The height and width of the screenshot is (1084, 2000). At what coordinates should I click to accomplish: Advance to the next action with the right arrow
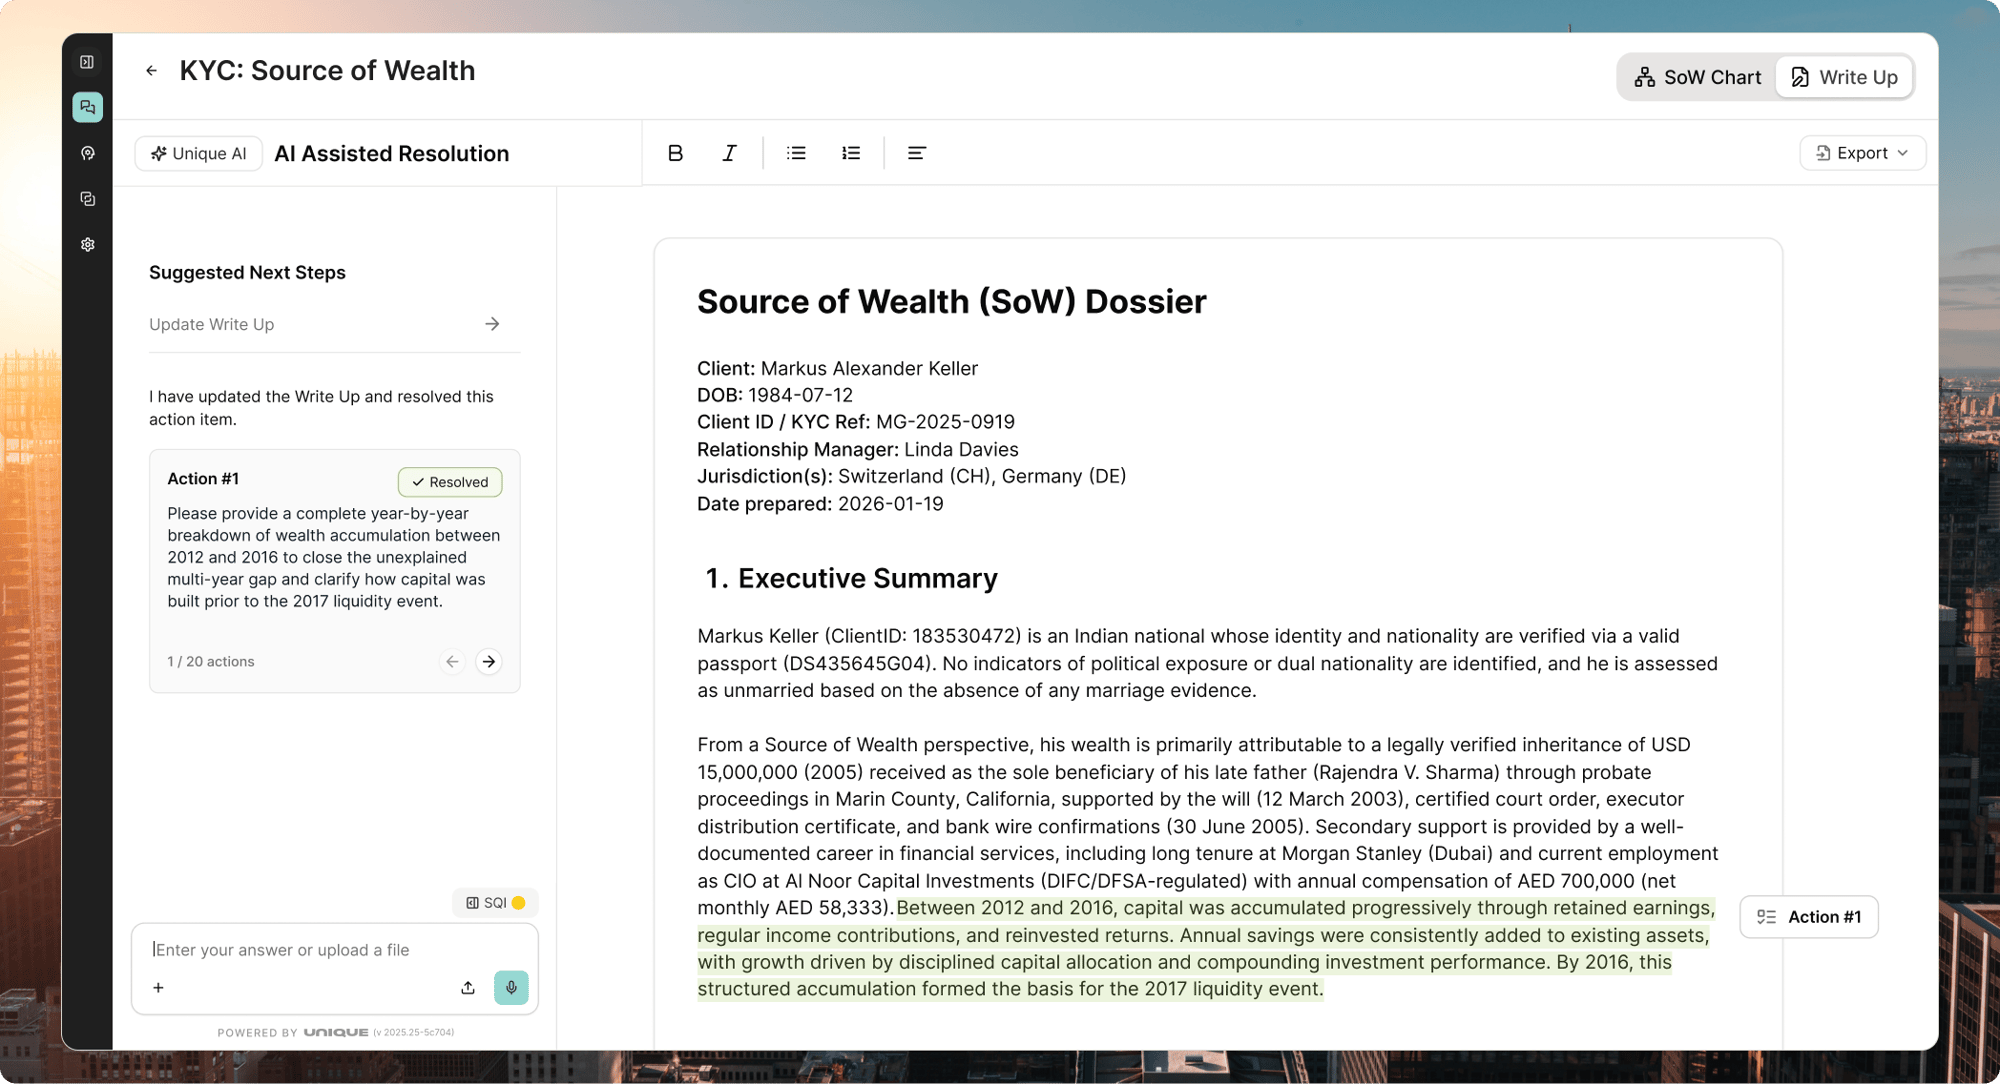click(x=488, y=661)
